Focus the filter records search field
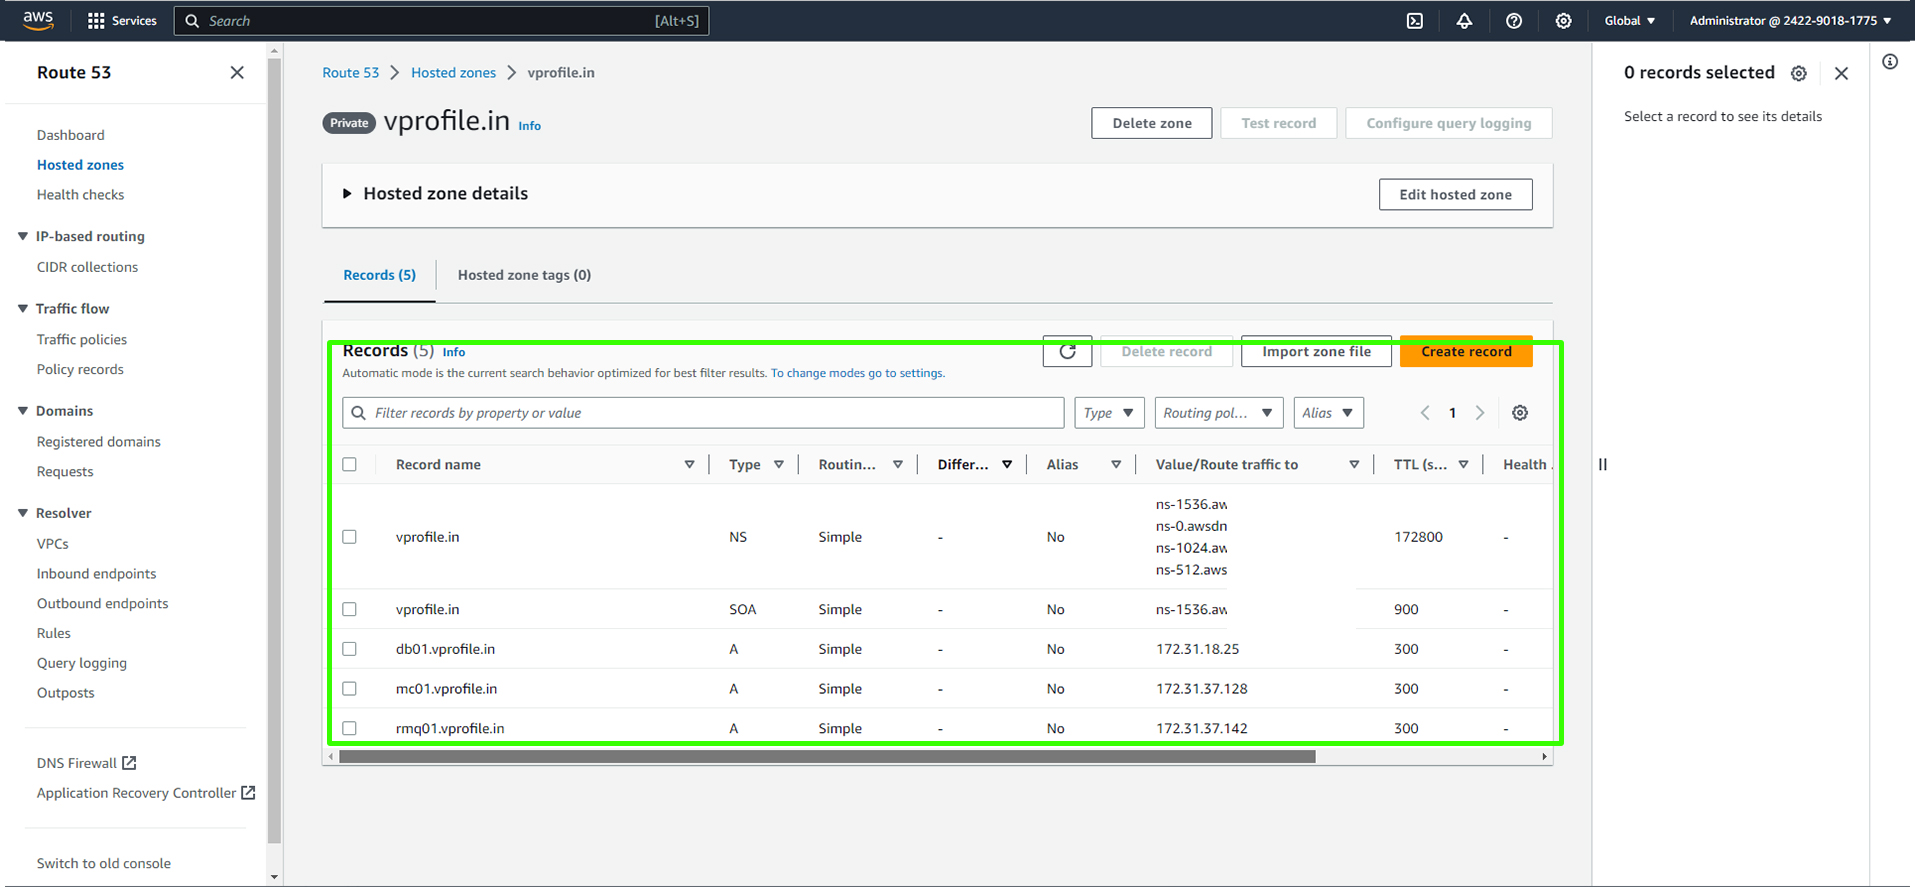The width and height of the screenshot is (1915, 887). coord(703,413)
